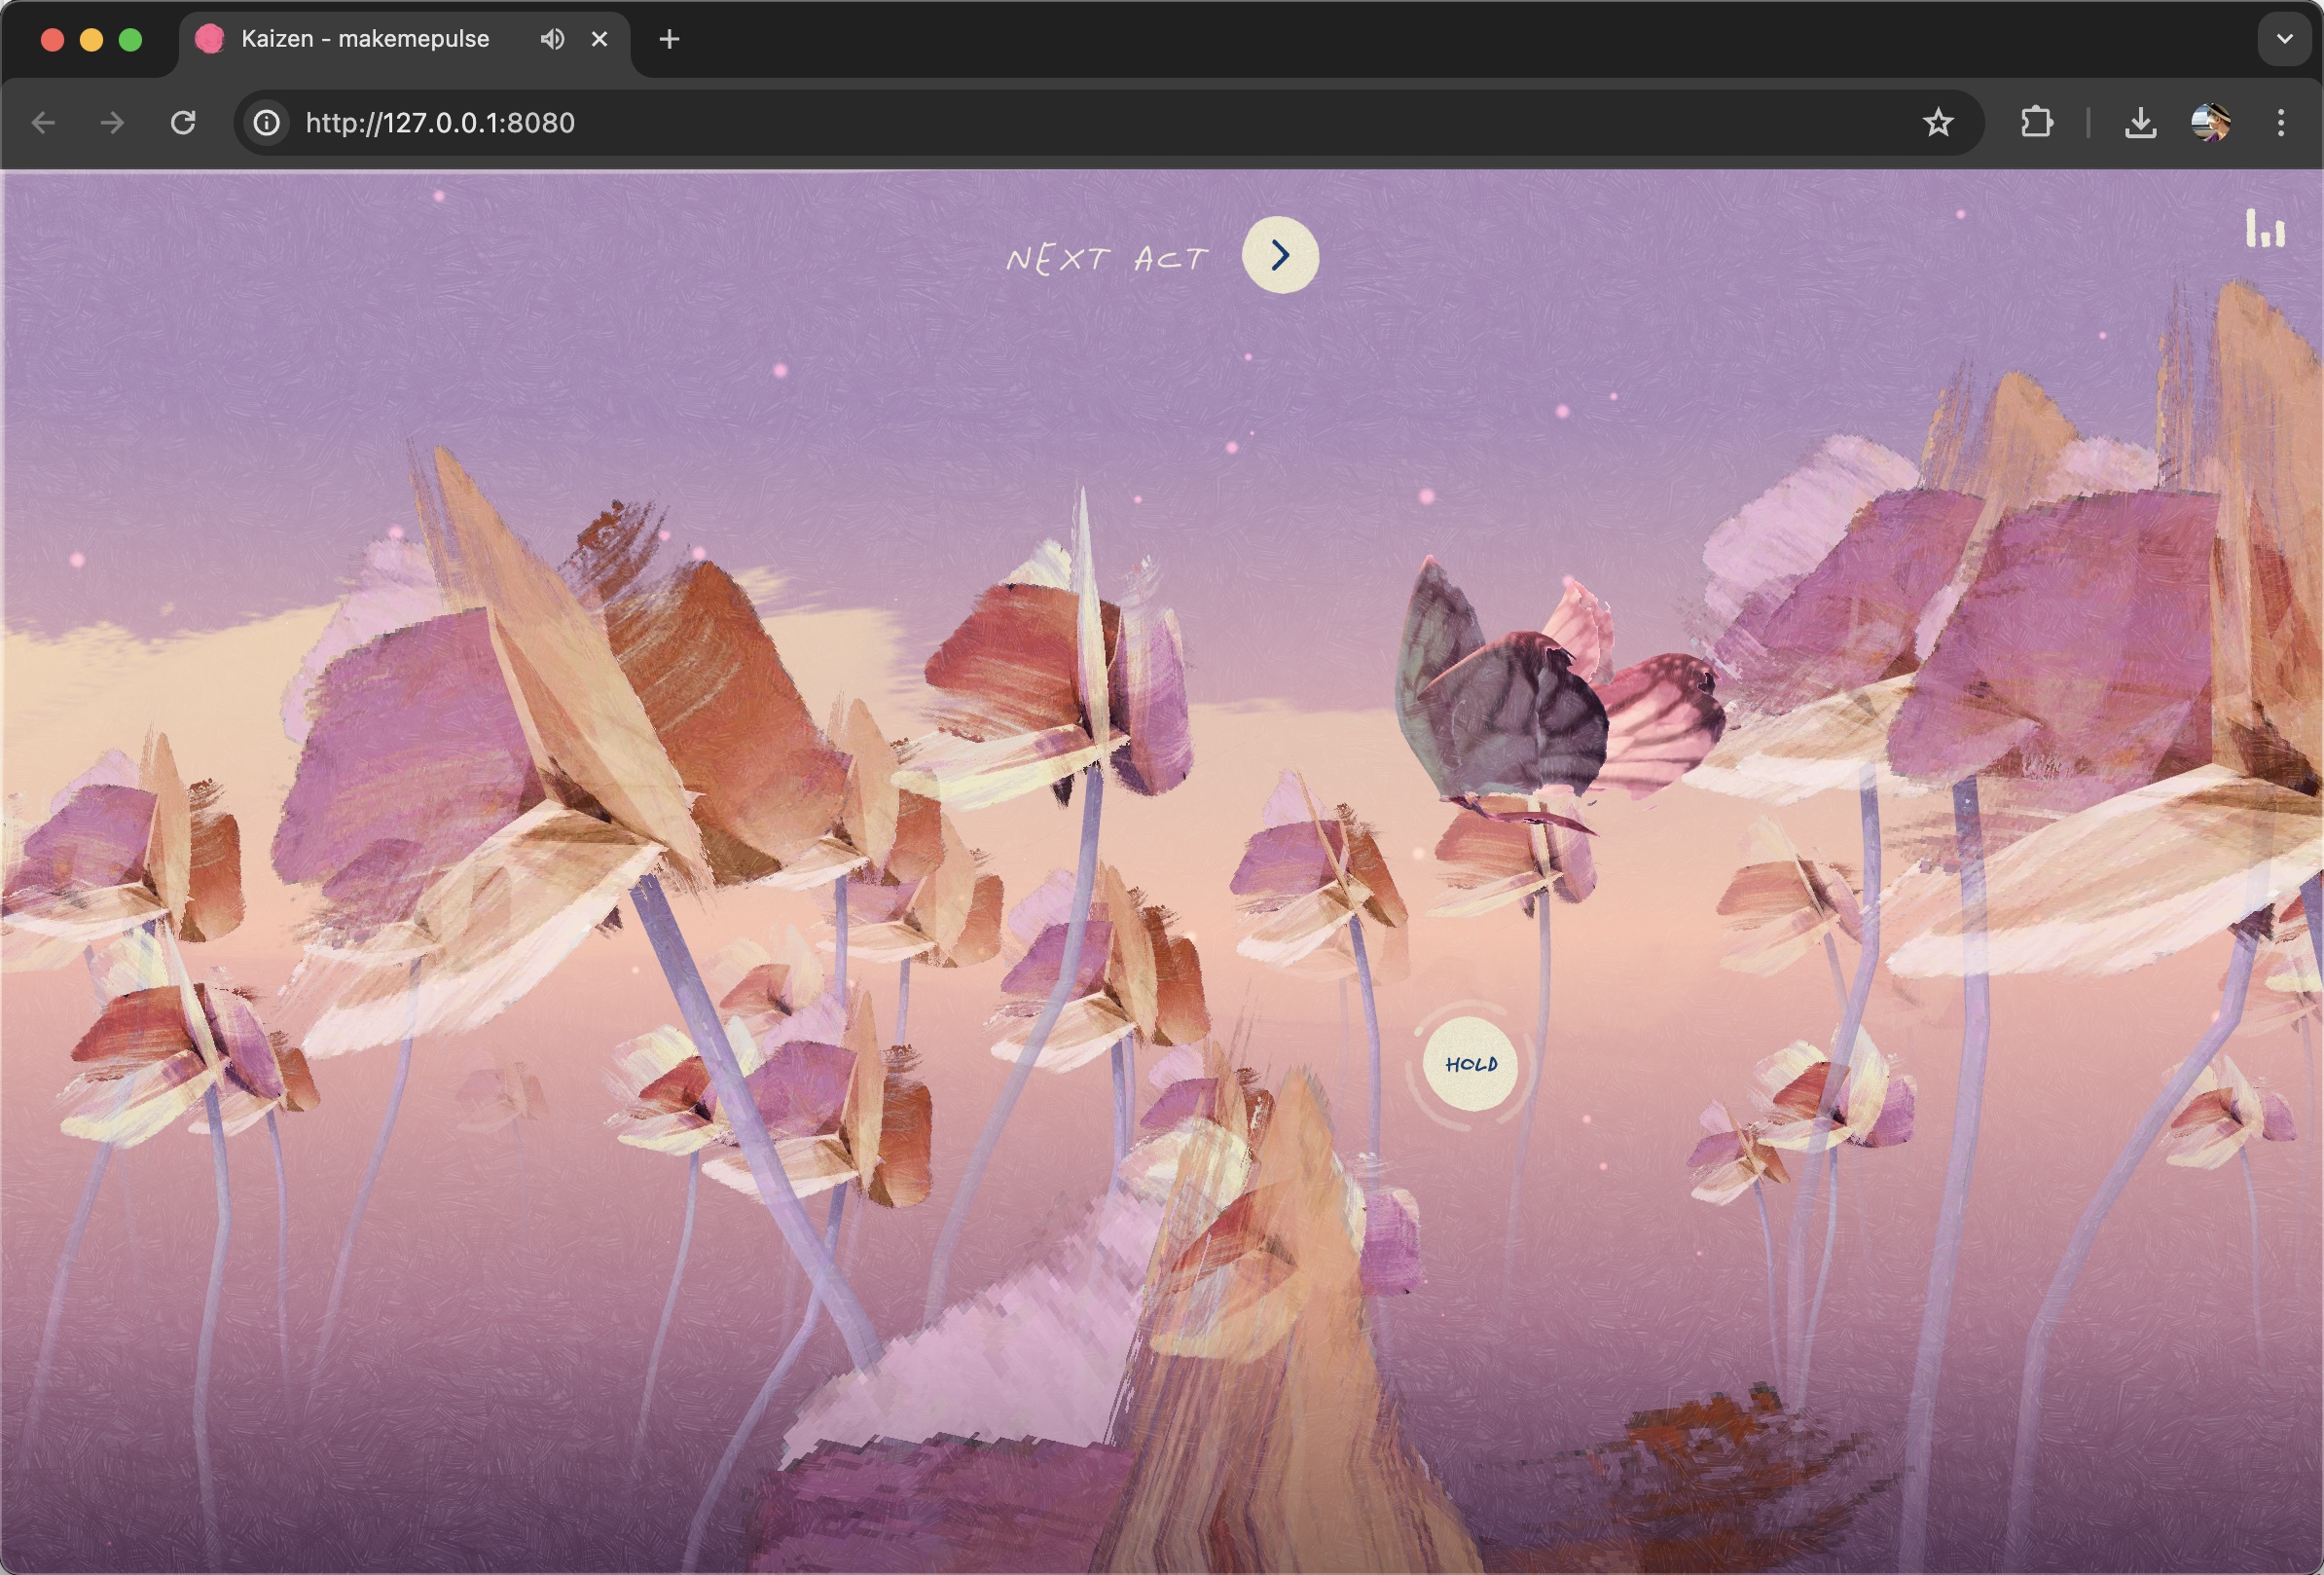This screenshot has height=1575, width=2324.
Task: Open a new browser tab
Action: [x=669, y=39]
